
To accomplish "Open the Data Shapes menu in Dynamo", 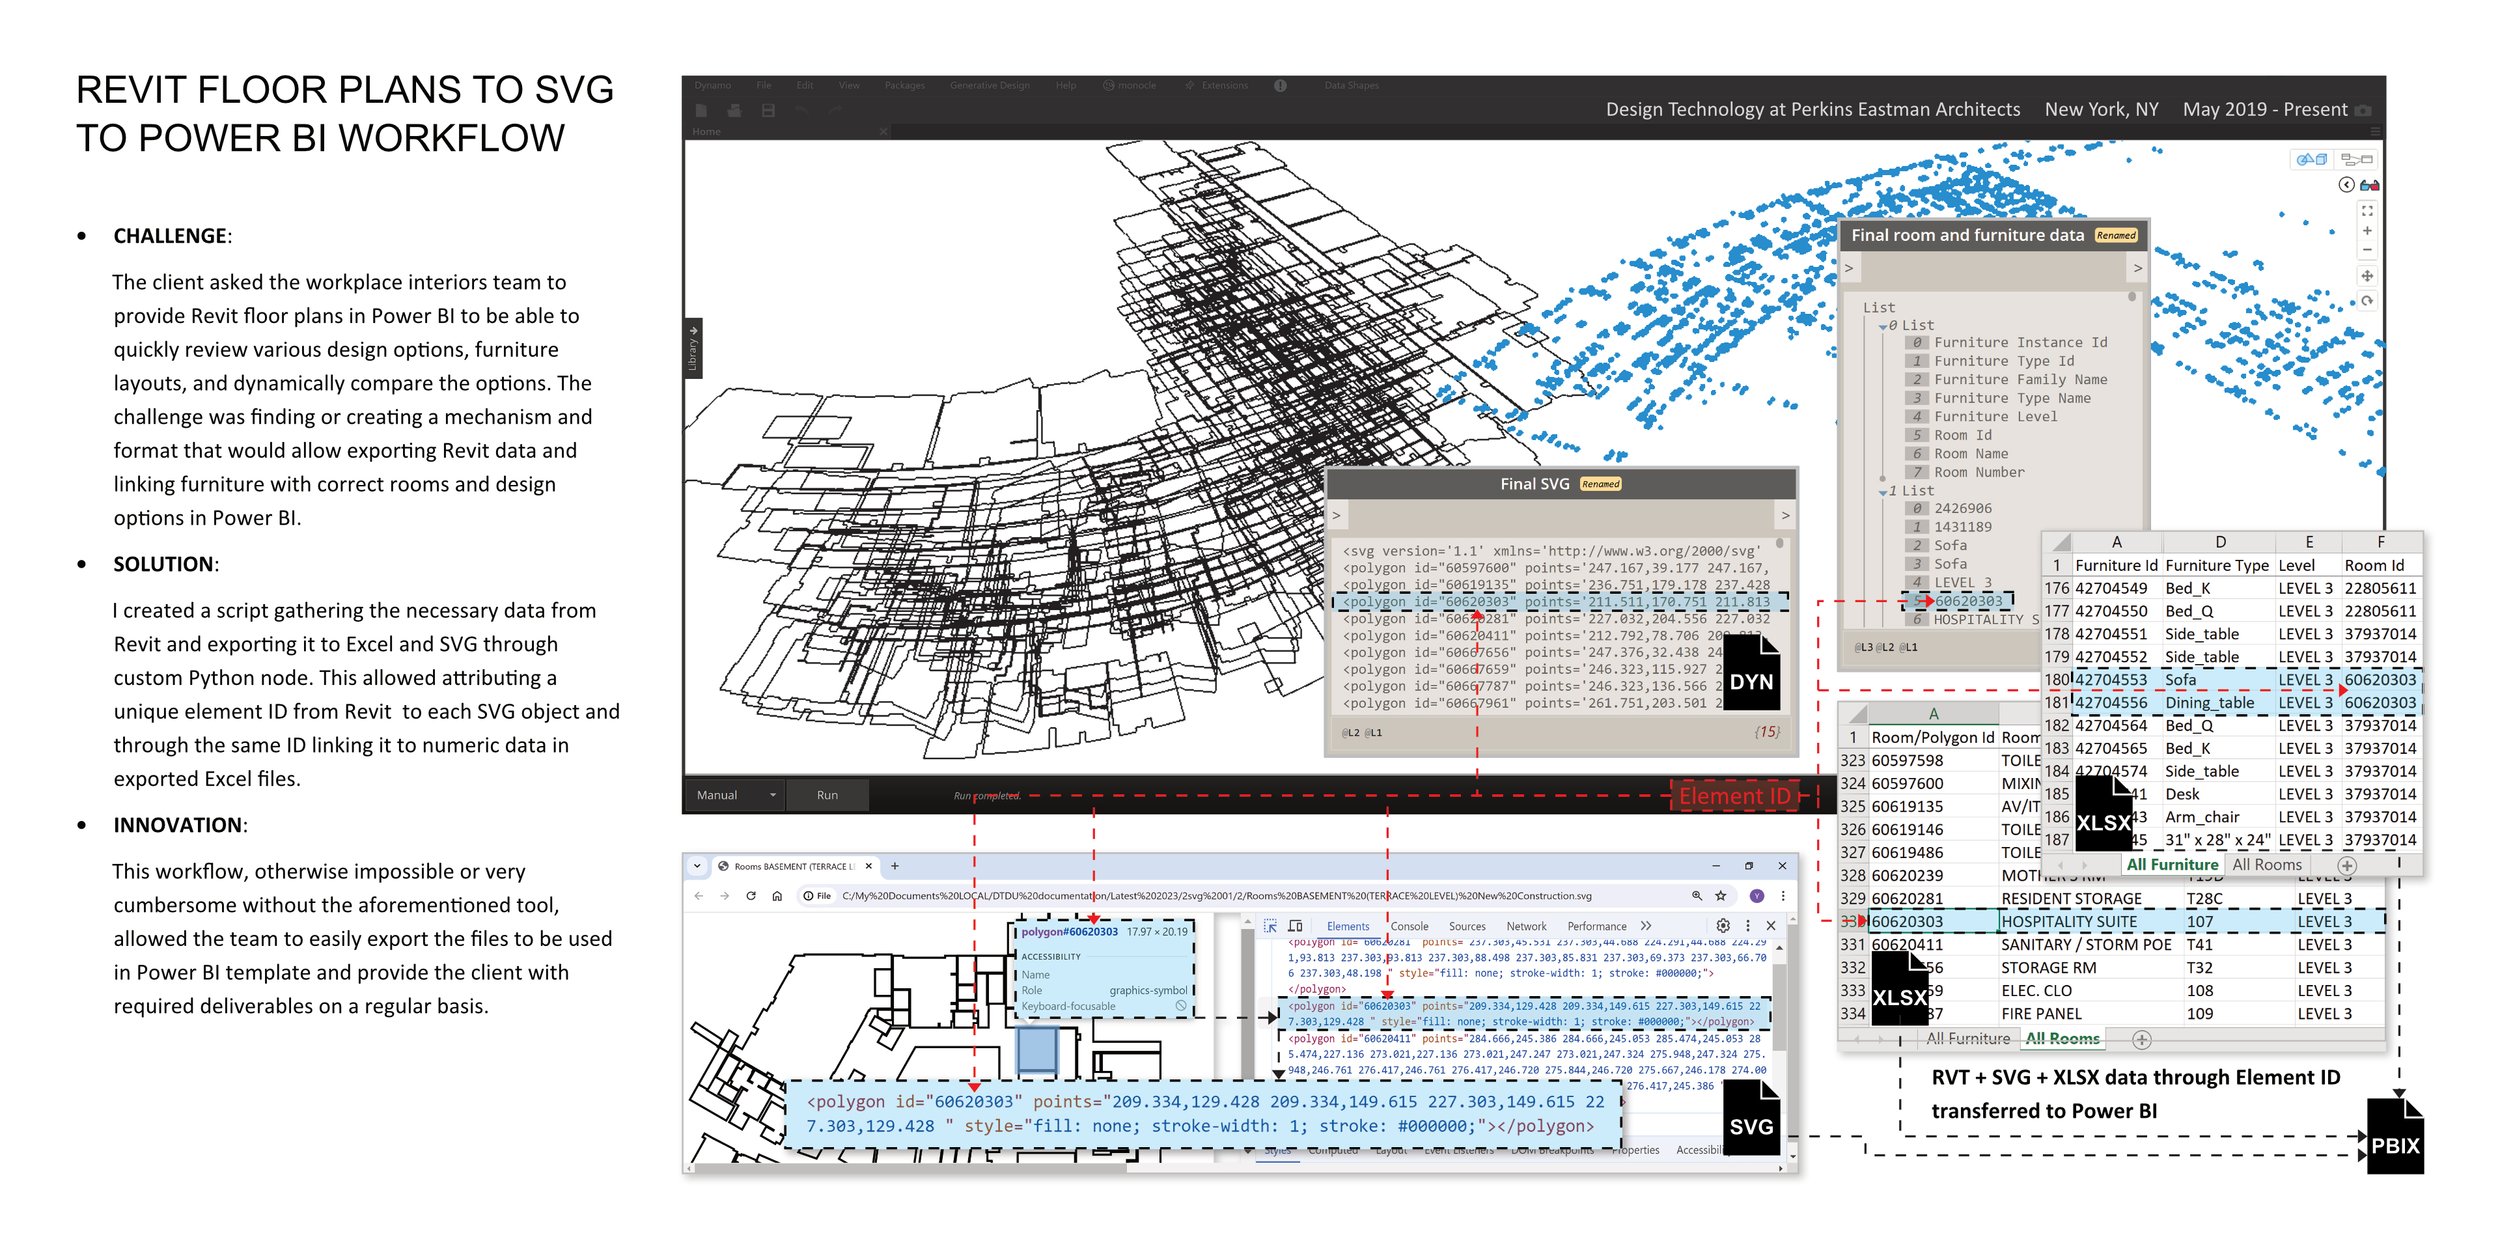I will coord(1351,86).
